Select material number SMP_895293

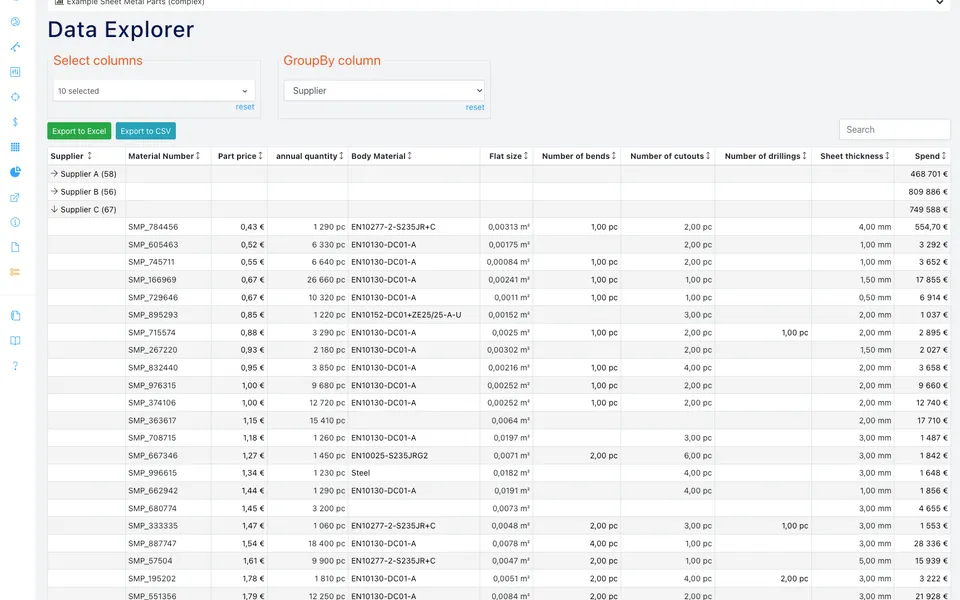[152, 315]
